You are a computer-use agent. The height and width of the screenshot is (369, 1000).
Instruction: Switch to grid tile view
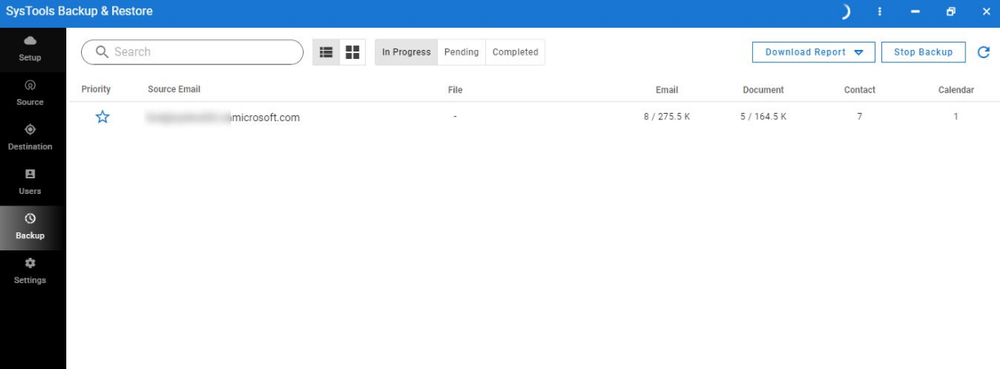pyautogui.click(x=353, y=52)
